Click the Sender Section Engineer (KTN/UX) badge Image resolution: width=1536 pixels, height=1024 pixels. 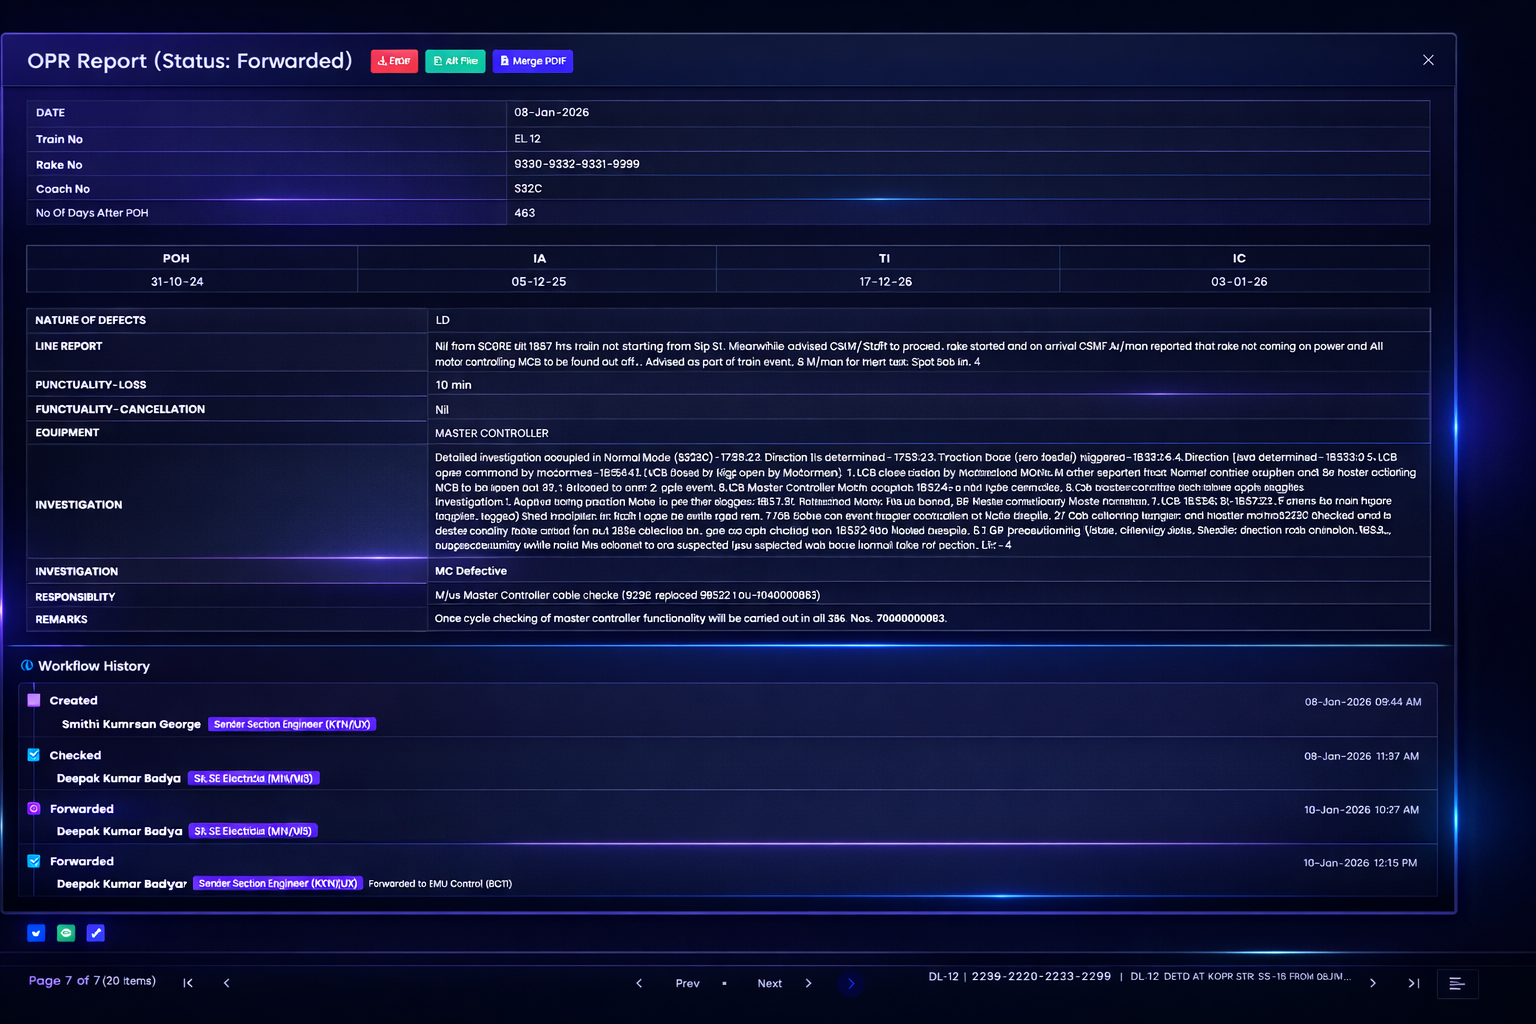point(292,724)
